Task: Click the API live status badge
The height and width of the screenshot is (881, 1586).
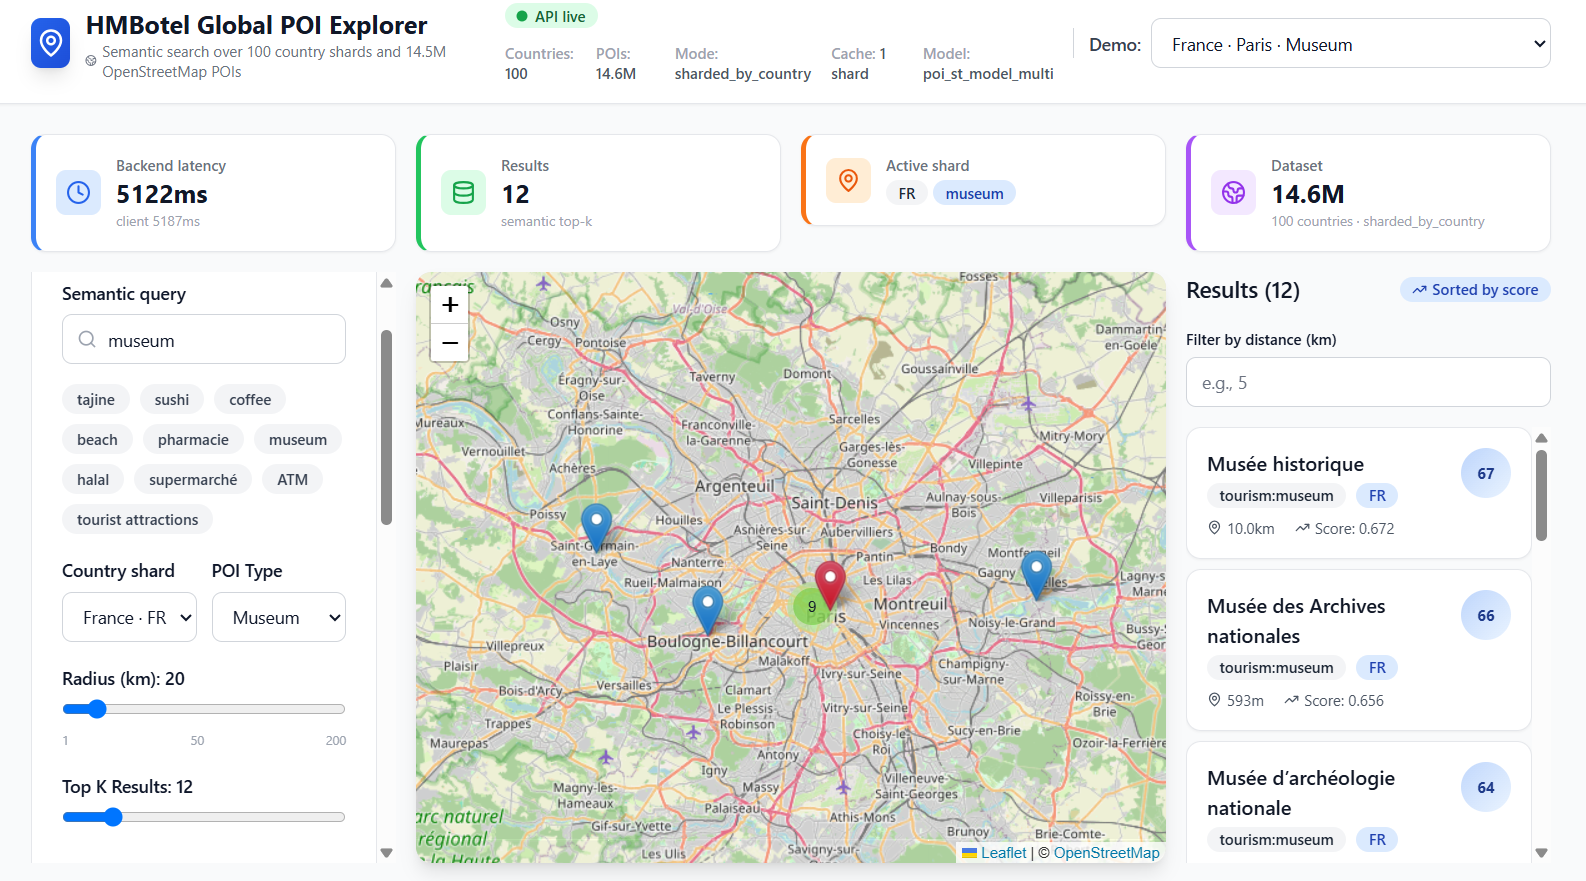Action: [551, 16]
